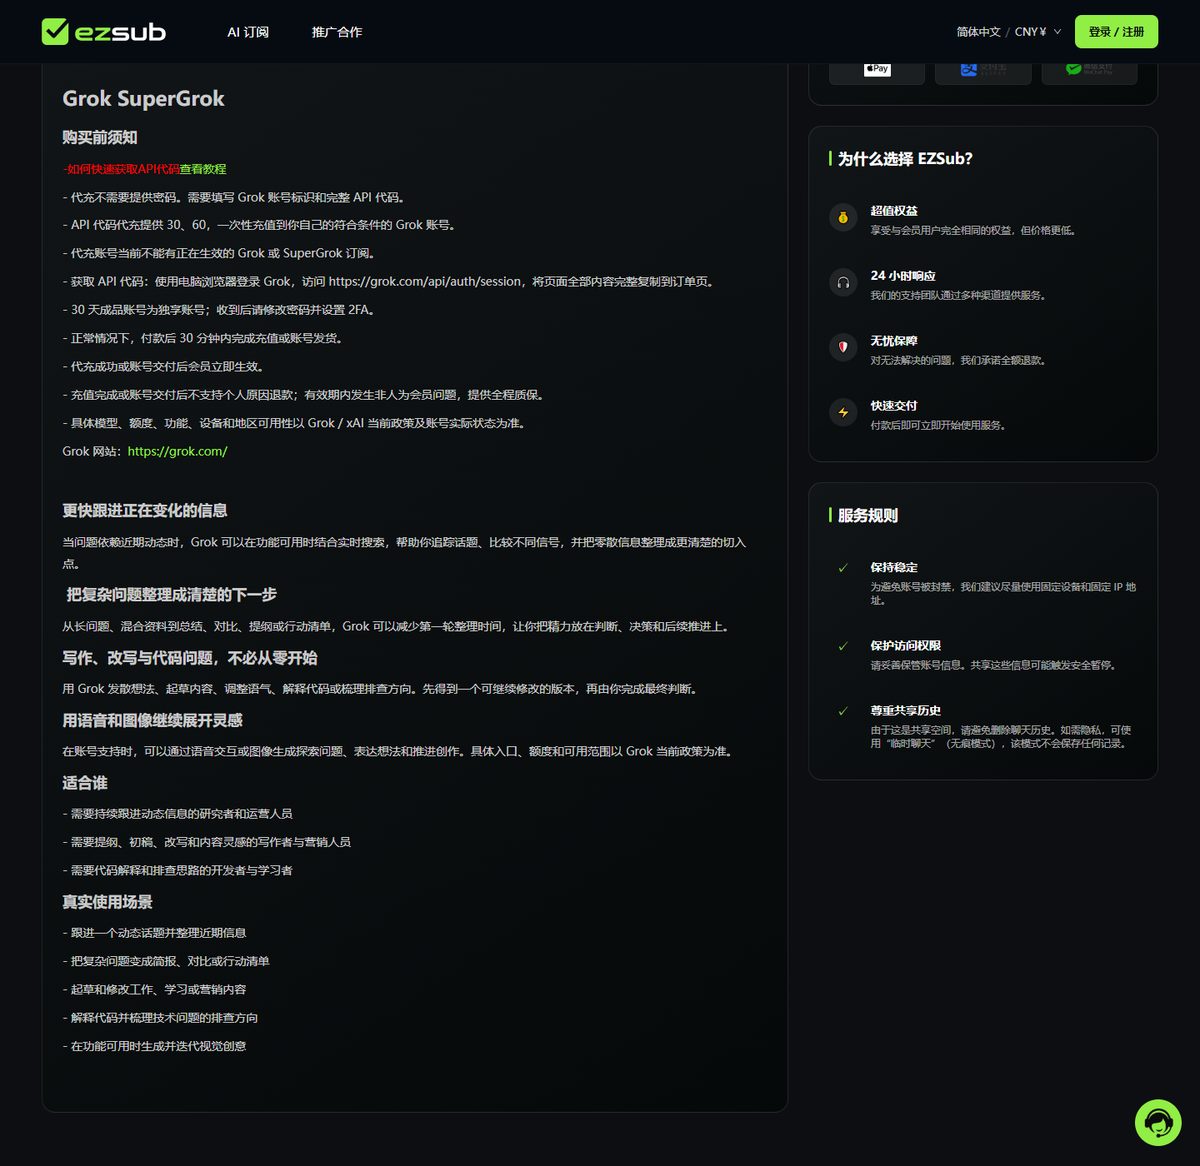Open the 查看教程 tutorial link
Image resolution: width=1200 pixels, height=1166 pixels.
(203, 169)
